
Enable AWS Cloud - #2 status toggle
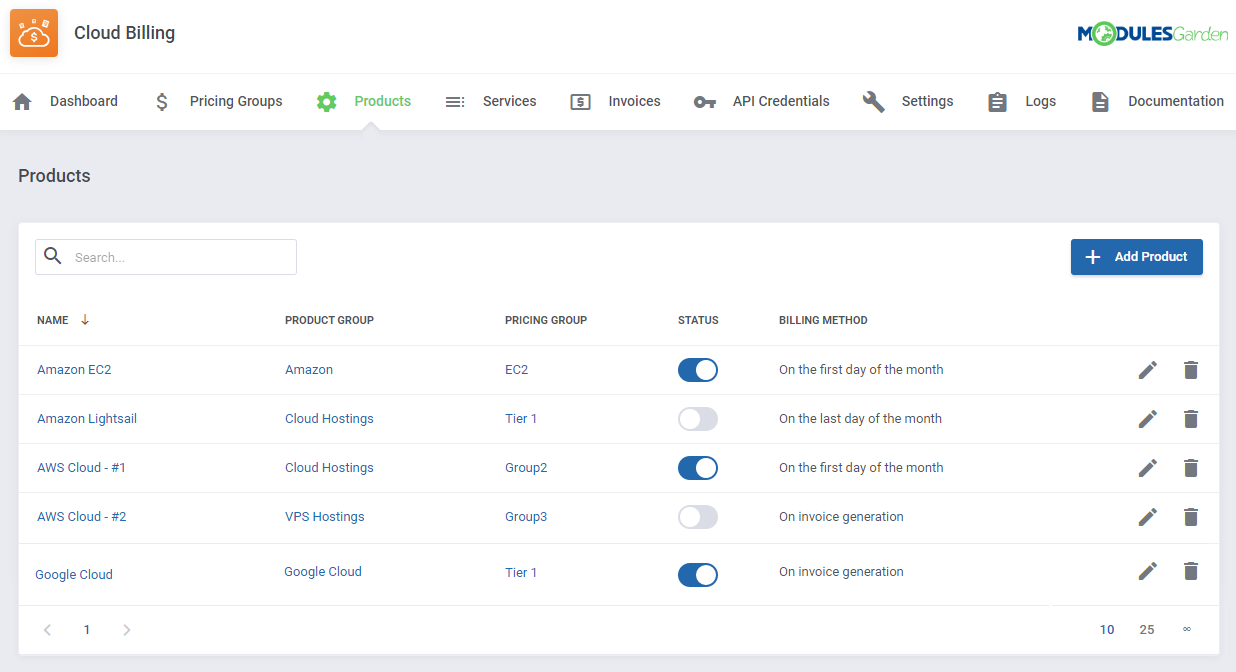698,517
